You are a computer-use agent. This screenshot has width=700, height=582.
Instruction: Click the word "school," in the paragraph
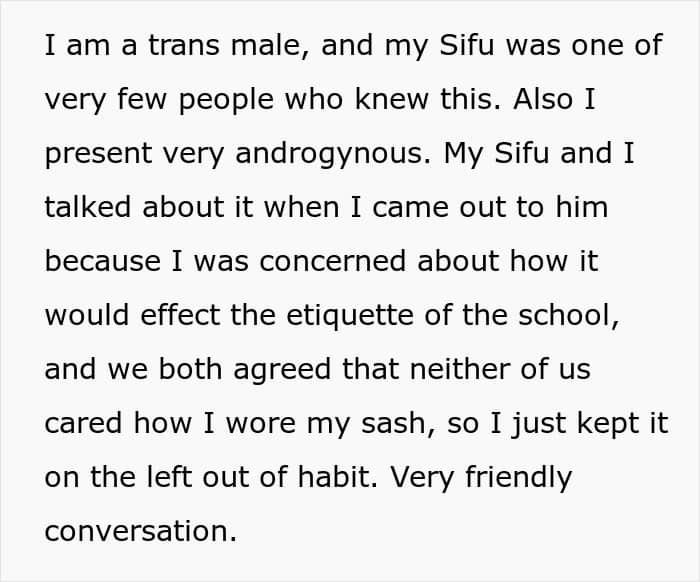(569, 315)
